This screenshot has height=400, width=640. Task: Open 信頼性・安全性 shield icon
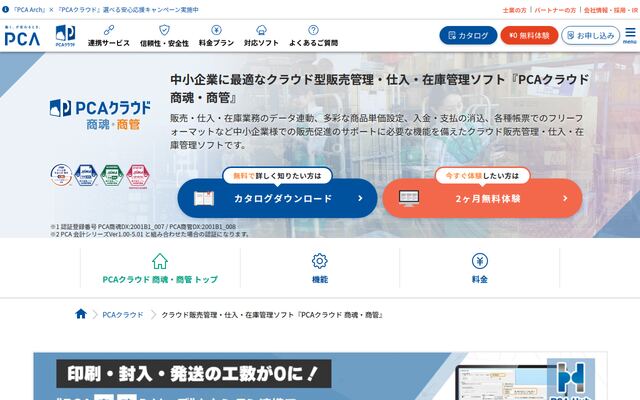[164, 30]
